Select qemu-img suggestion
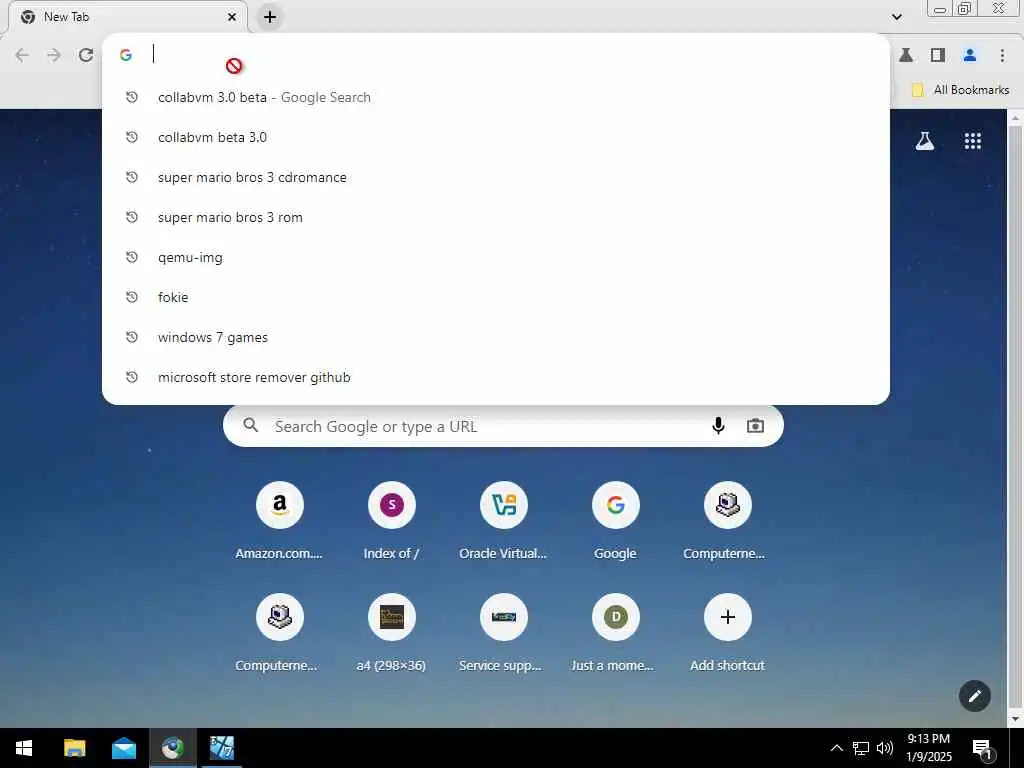Screen dimensions: 1024x768 pyautogui.click(x=496, y=257)
